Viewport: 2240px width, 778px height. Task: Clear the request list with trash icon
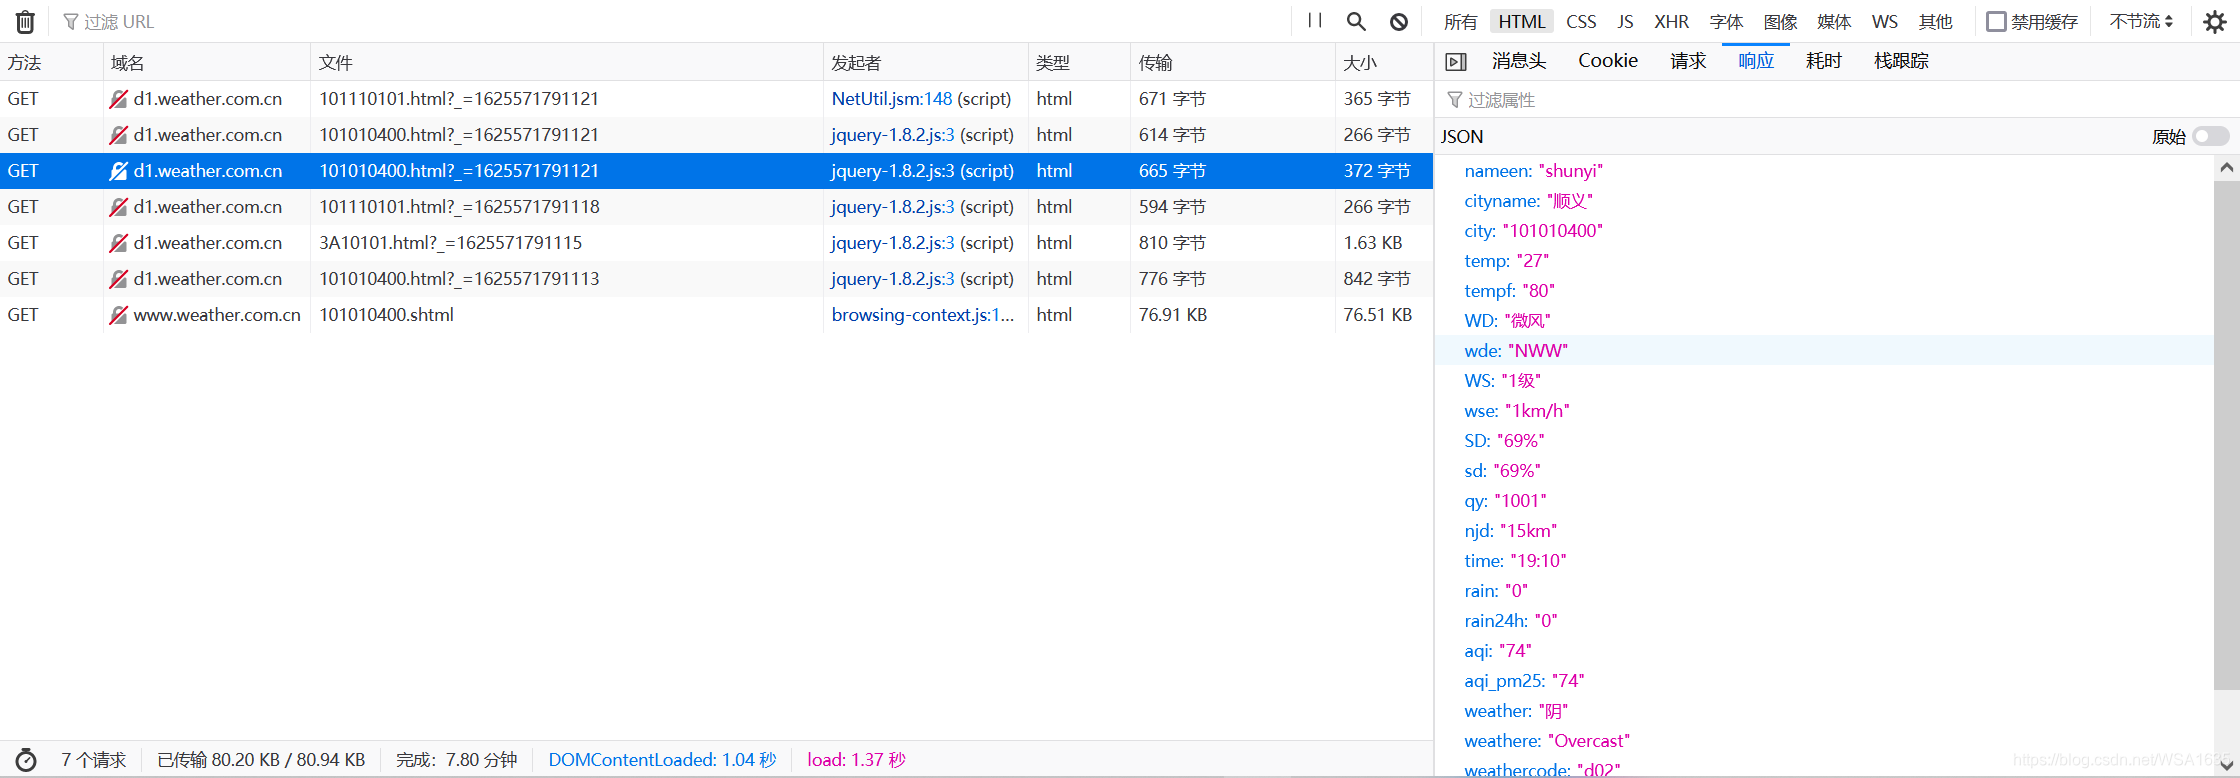tap(25, 21)
